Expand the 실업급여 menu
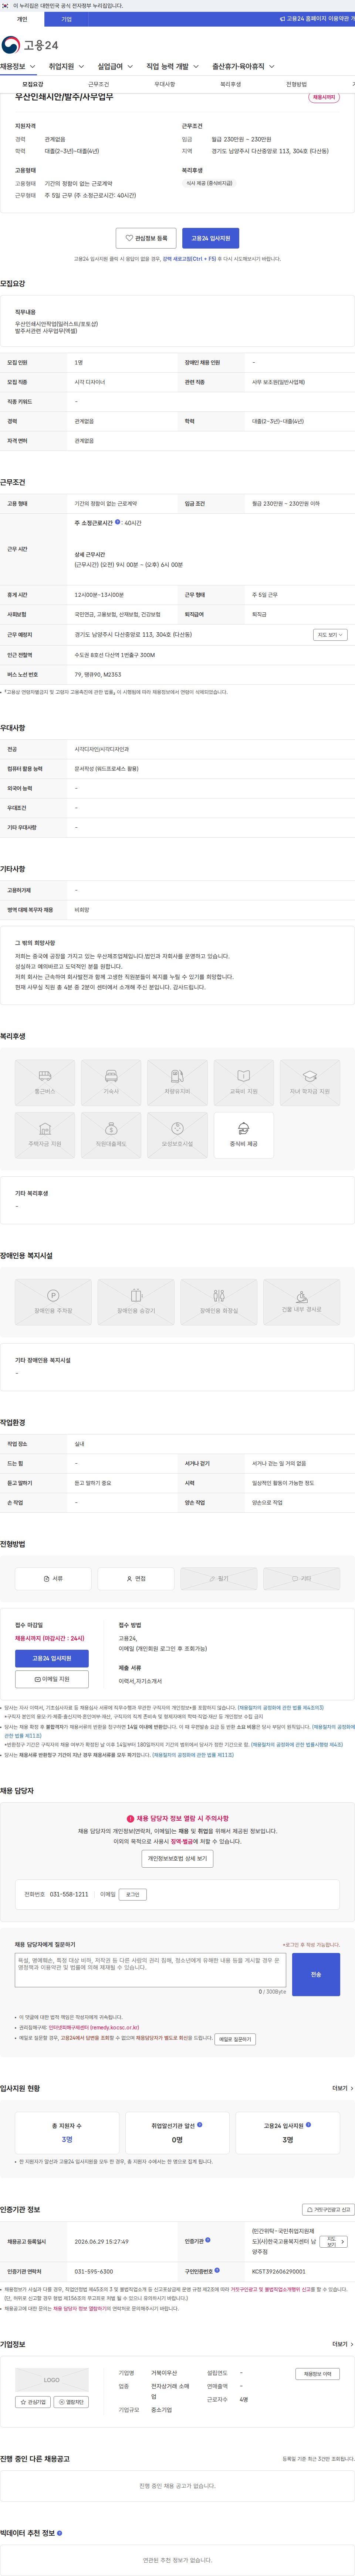The image size is (355, 2576). tap(115, 67)
